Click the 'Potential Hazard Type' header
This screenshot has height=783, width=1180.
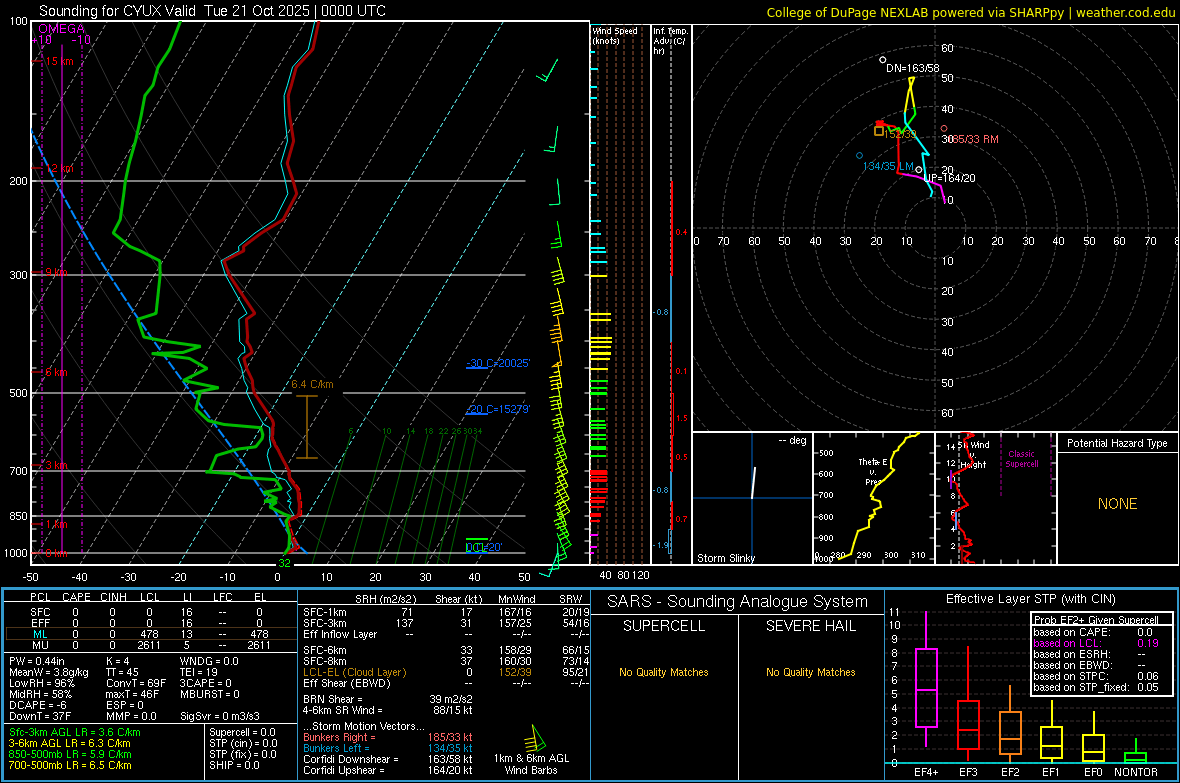(x=1118, y=443)
